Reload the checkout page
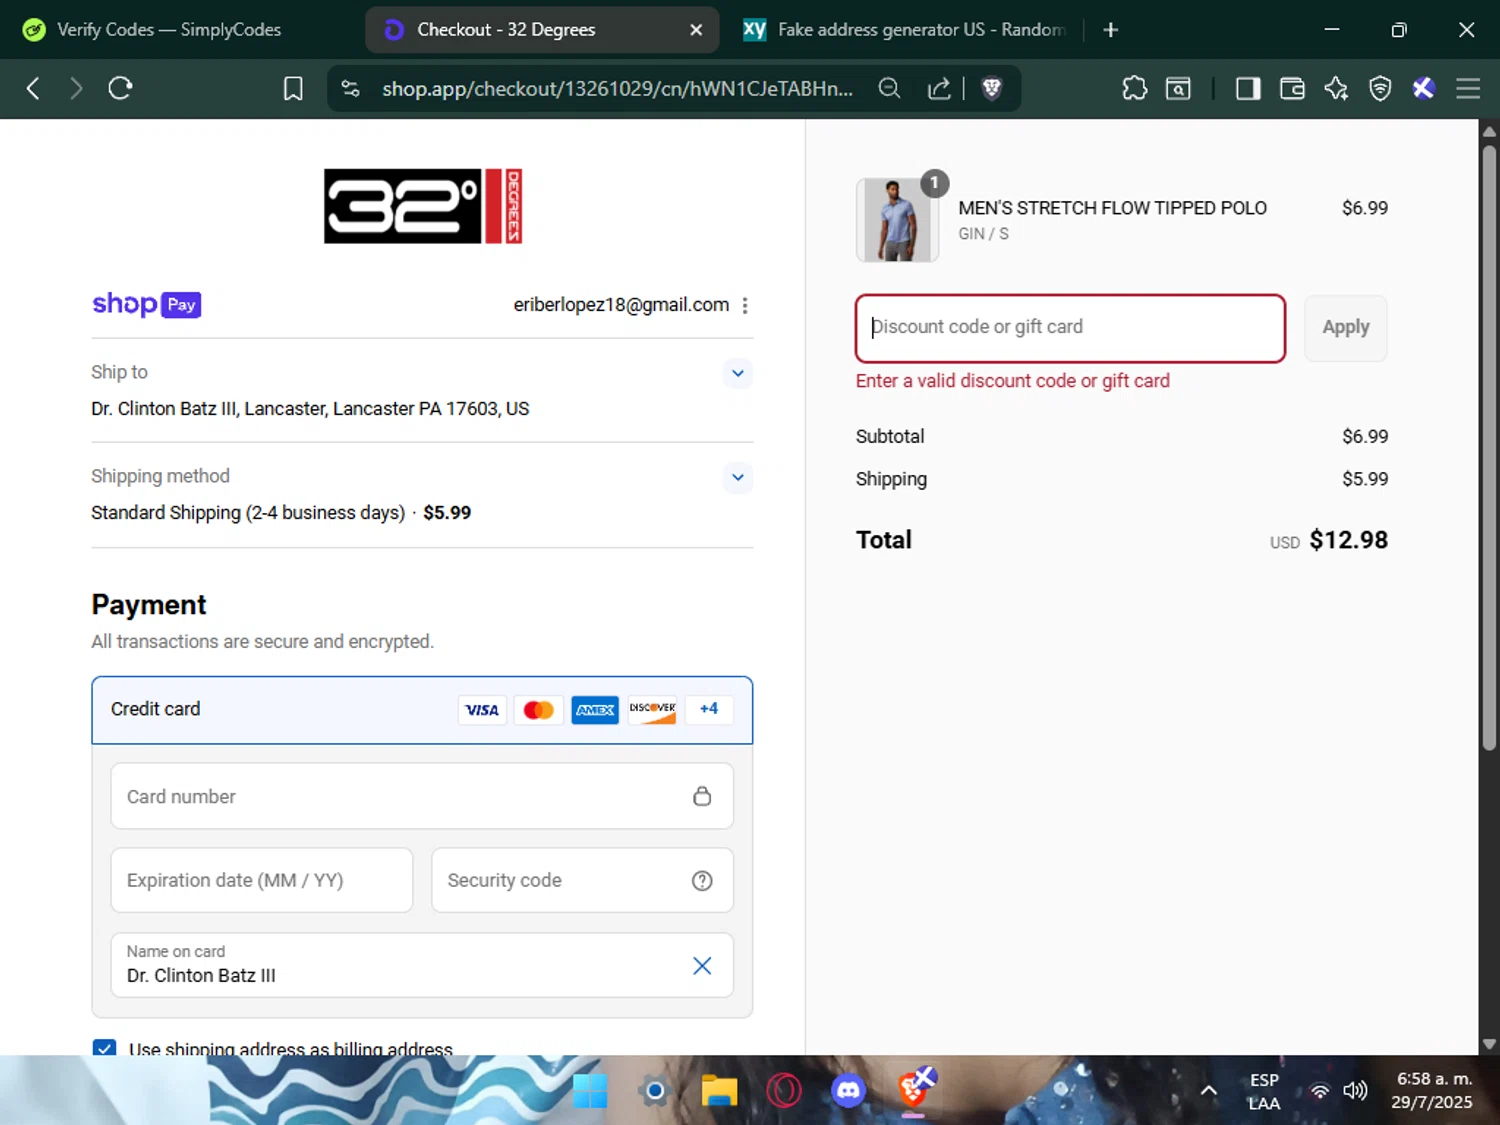Viewport: 1500px width, 1125px height. click(x=121, y=88)
